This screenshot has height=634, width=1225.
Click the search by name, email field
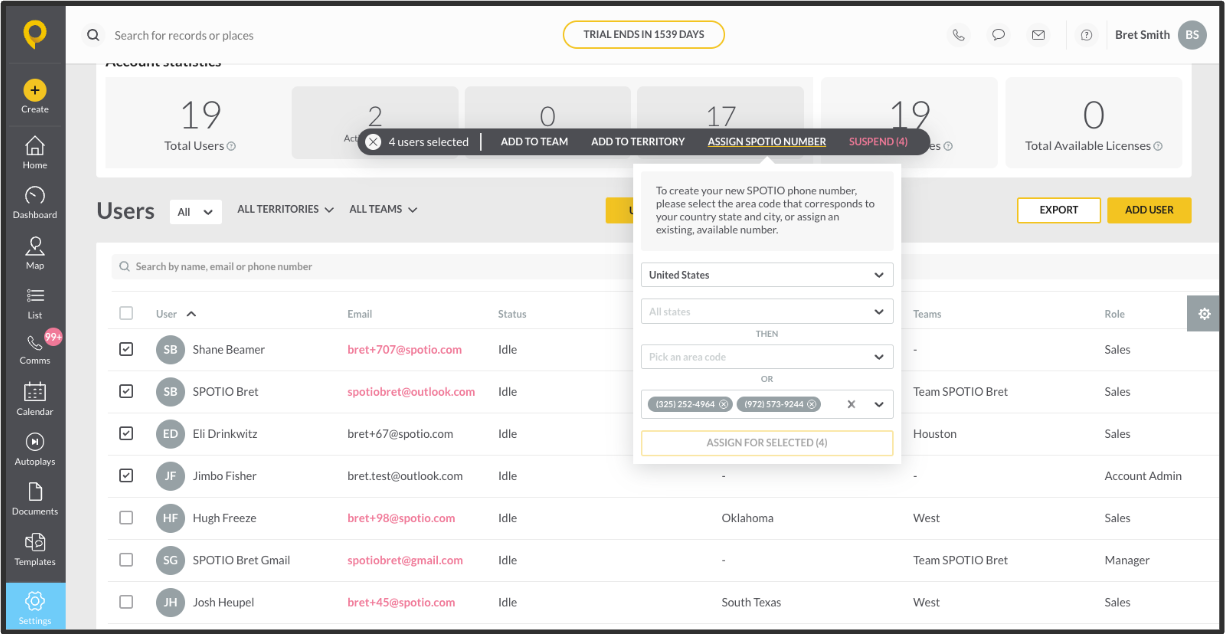pyautogui.click(x=370, y=267)
